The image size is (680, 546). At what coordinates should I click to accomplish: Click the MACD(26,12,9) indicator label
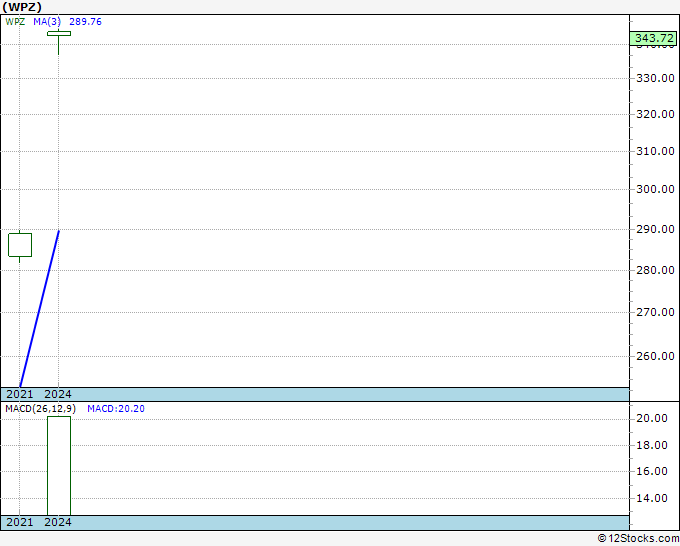pyautogui.click(x=40, y=409)
